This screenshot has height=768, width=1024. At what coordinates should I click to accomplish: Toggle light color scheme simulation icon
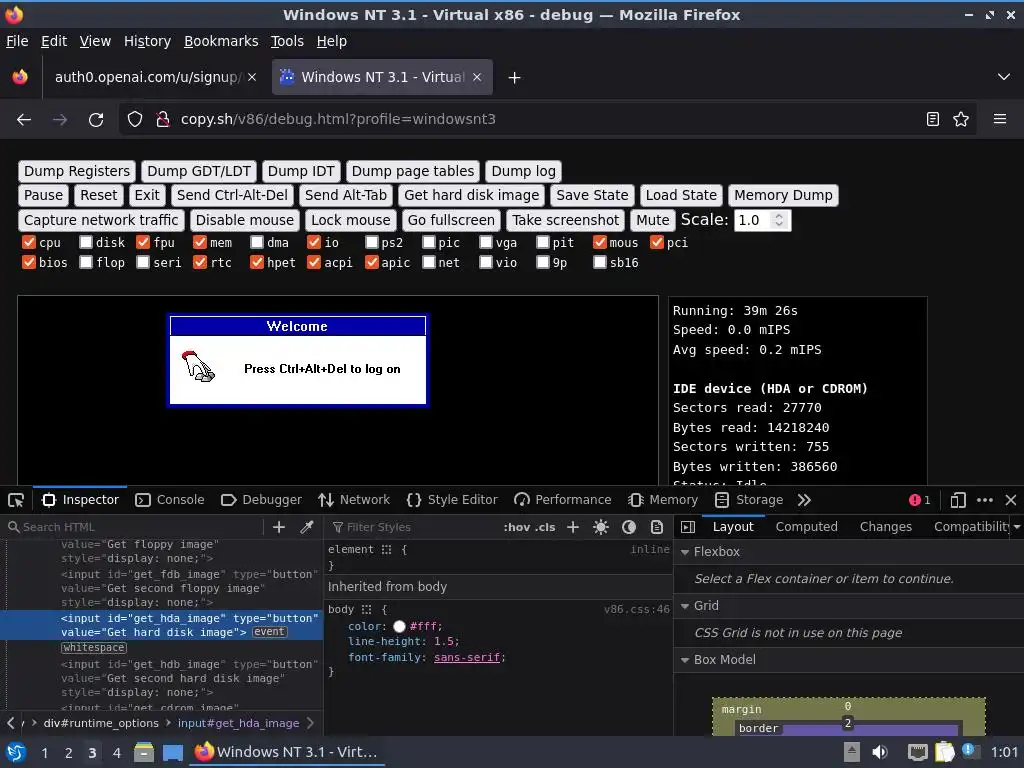[x=601, y=527]
